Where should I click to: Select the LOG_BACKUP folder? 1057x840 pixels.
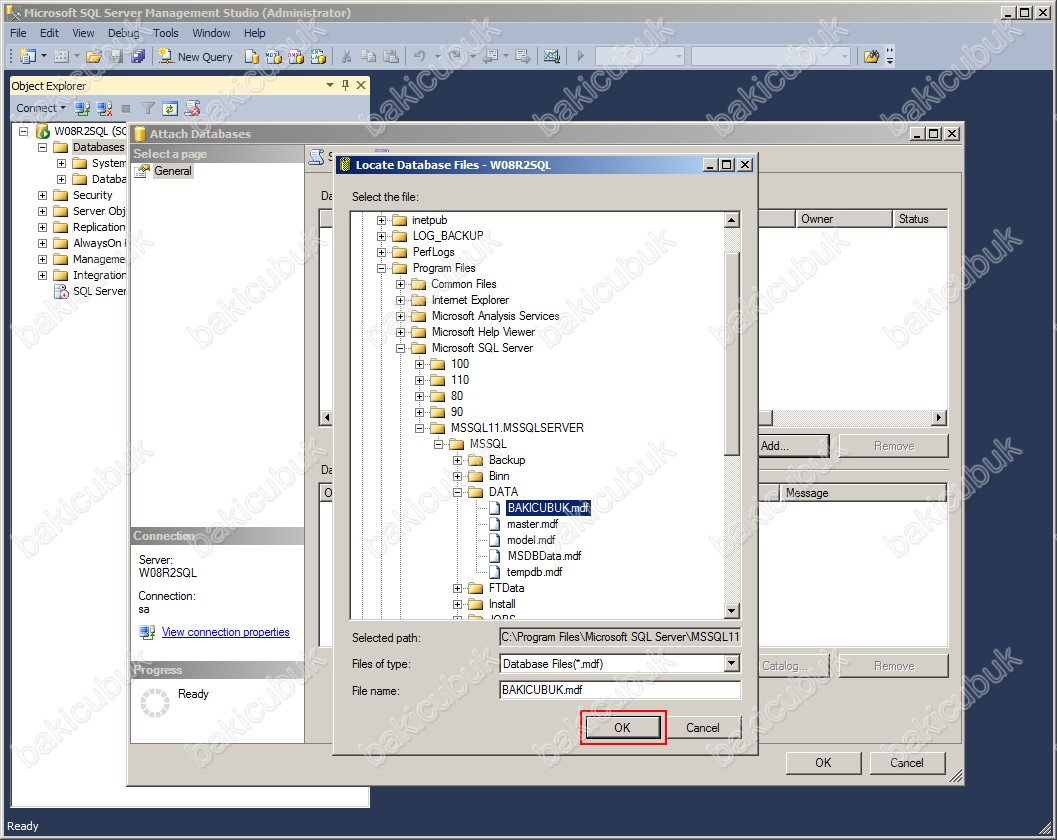click(x=448, y=235)
